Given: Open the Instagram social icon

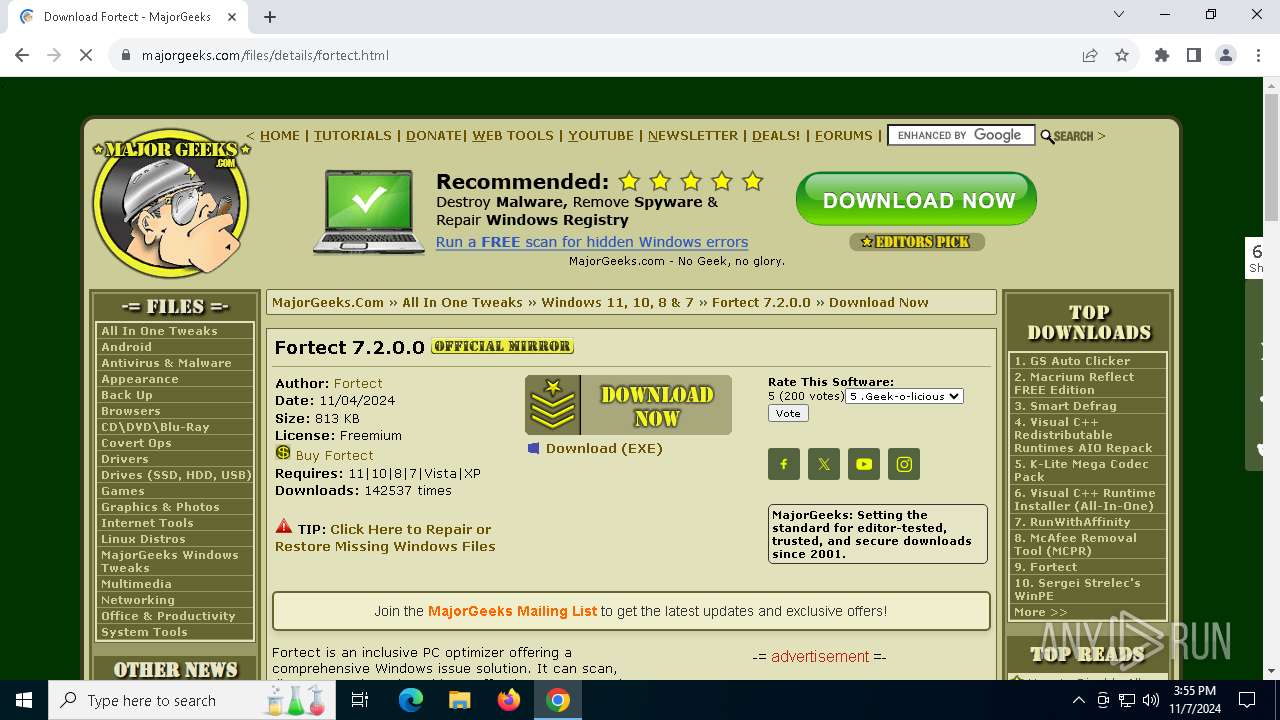Looking at the screenshot, I should pyautogui.click(x=904, y=464).
